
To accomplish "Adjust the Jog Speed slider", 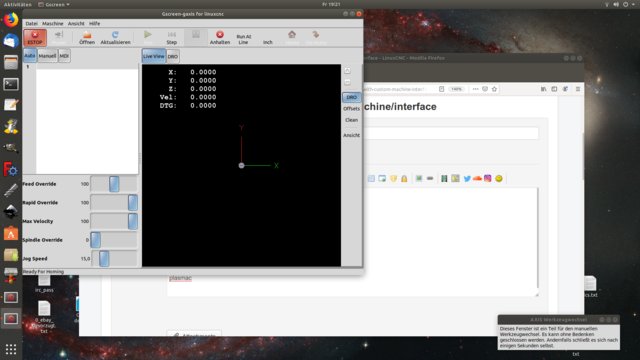I will pyautogui.click(x=115, y=259).
